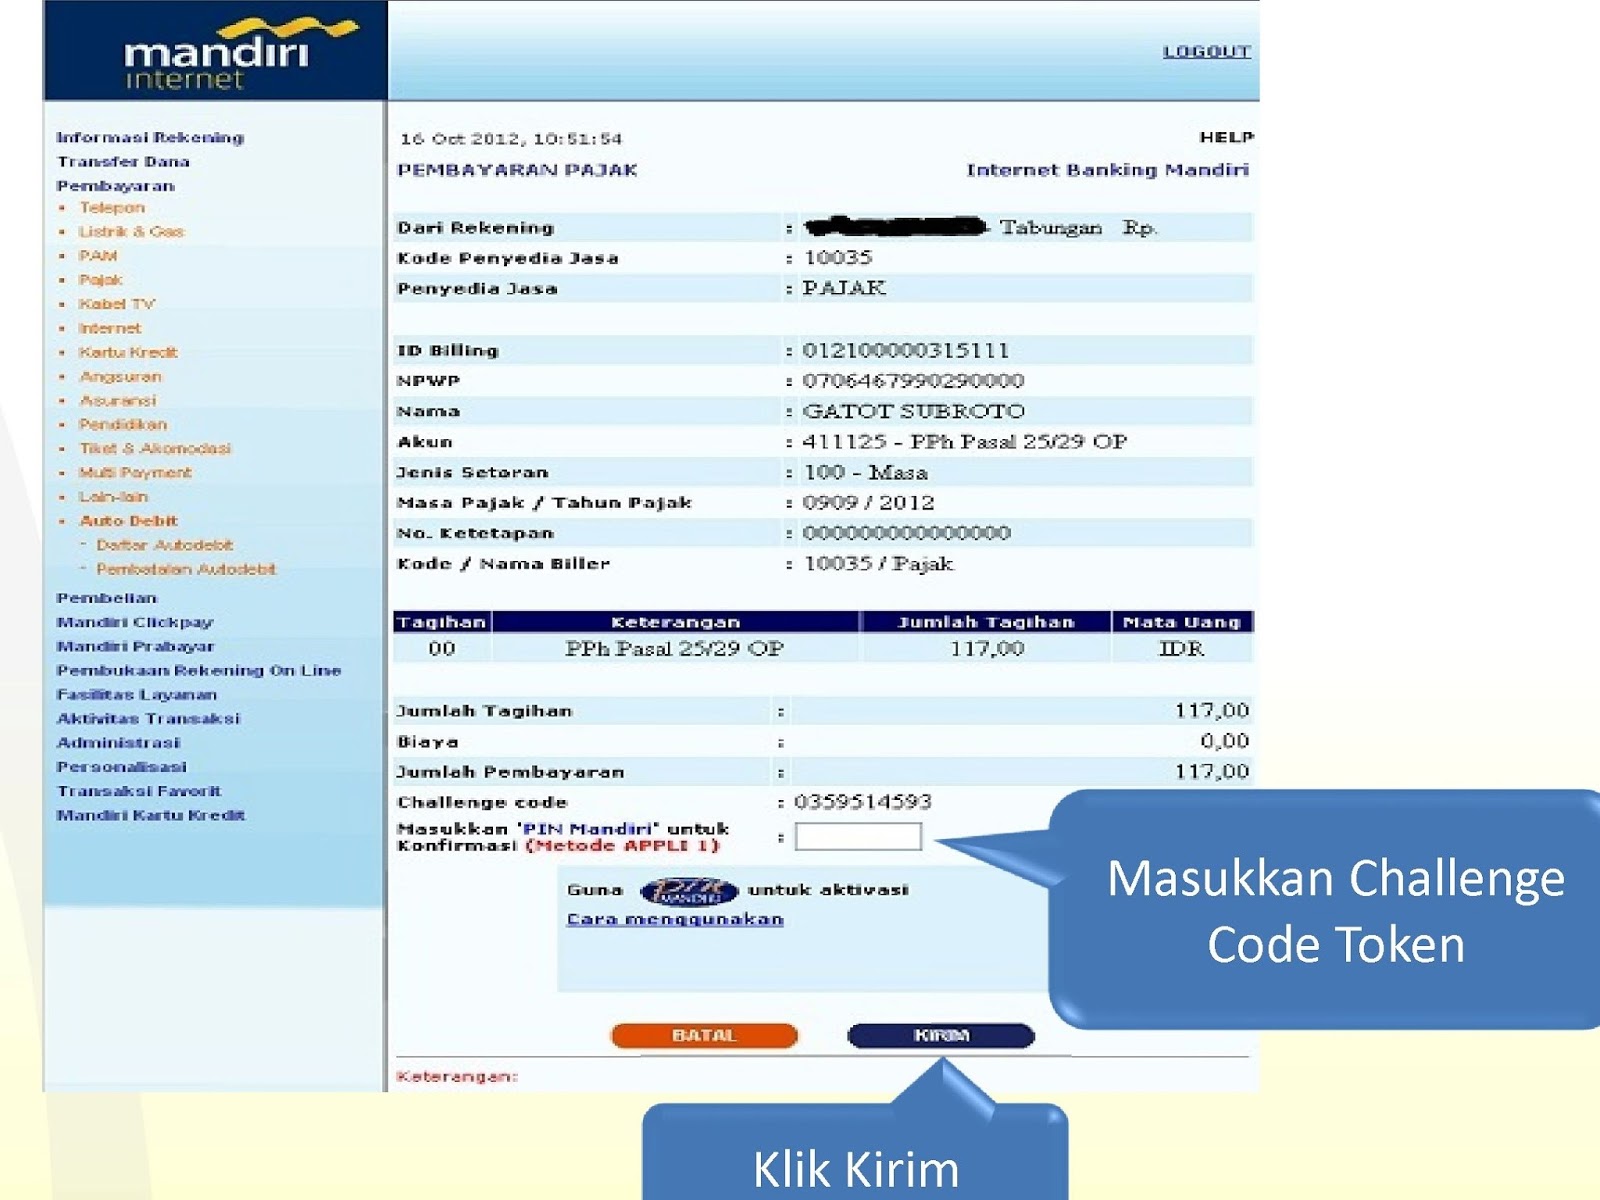1600x1200 pixels.
Task: Select Kartu Kredit payment option
Action: 128,352
